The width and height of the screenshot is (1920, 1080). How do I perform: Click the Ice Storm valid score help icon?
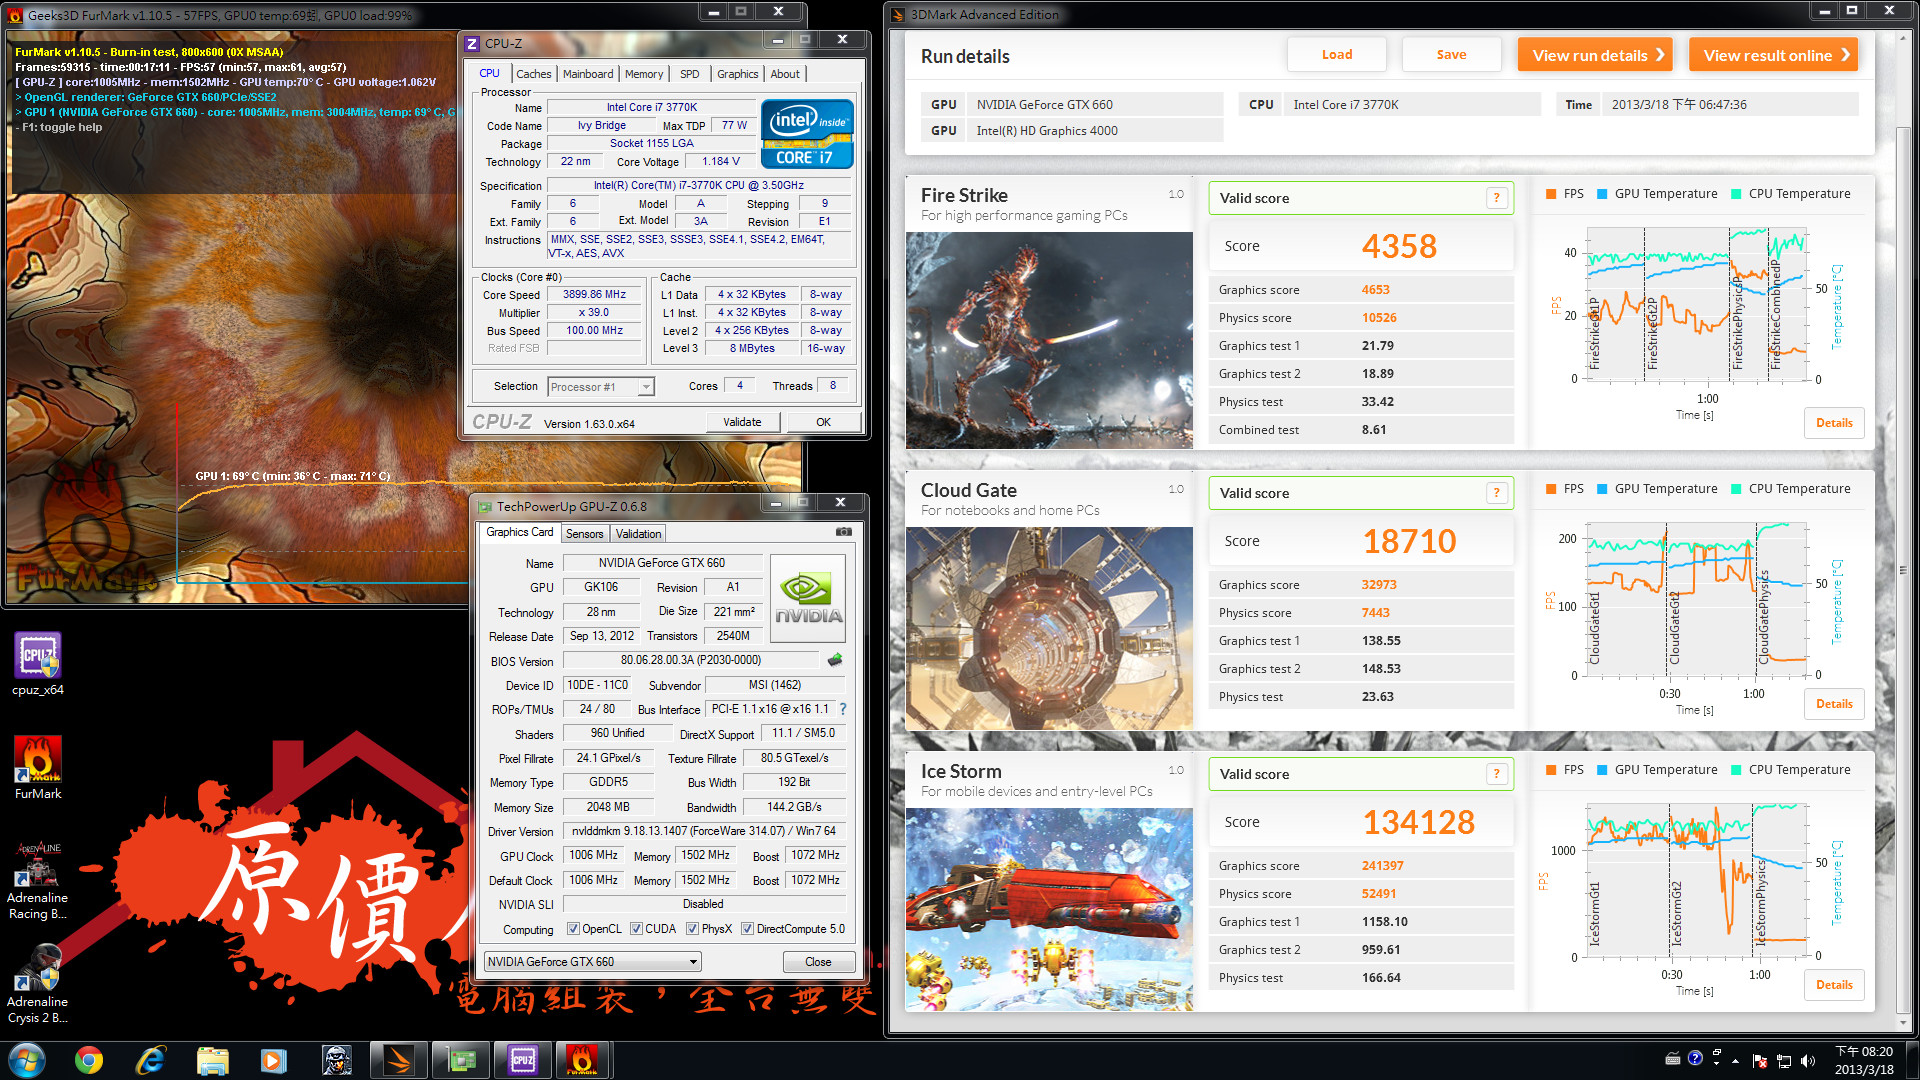click(1496, 774)
